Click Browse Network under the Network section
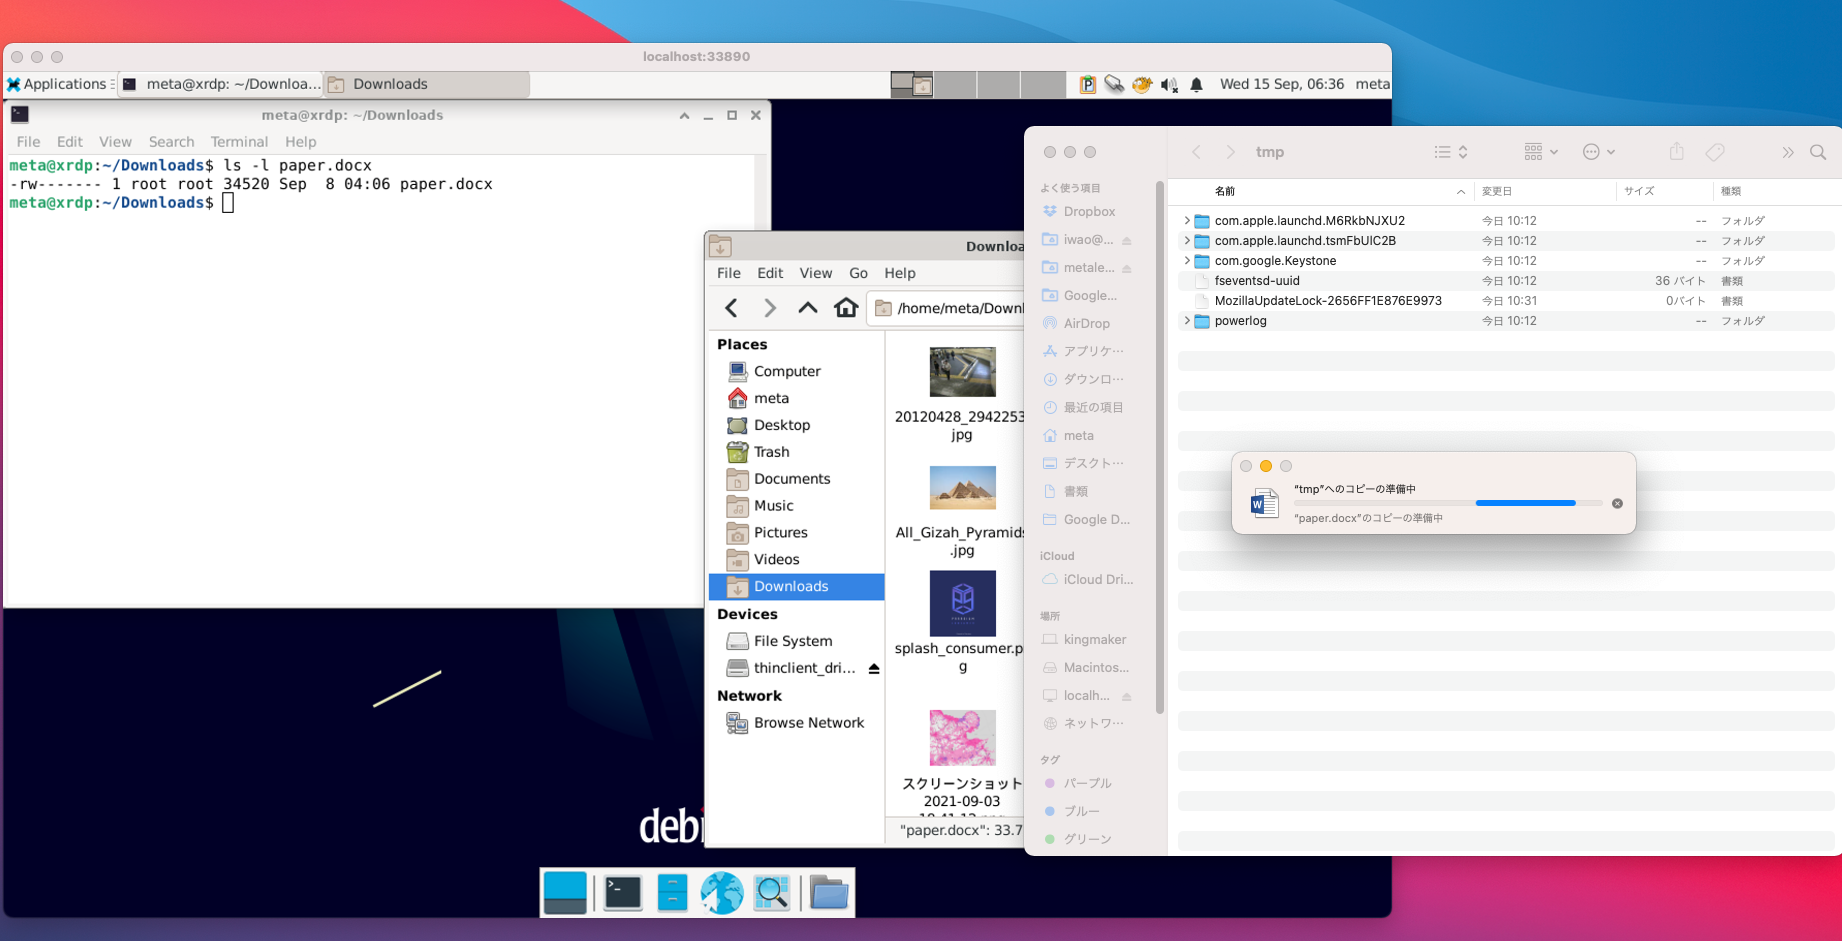Screen dimensions: 1842x941 [810, 722]
